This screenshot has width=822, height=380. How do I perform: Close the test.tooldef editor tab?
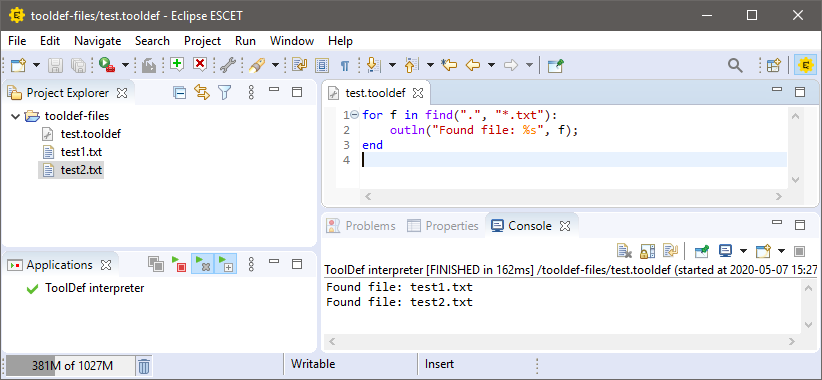[x=418, y=93]
